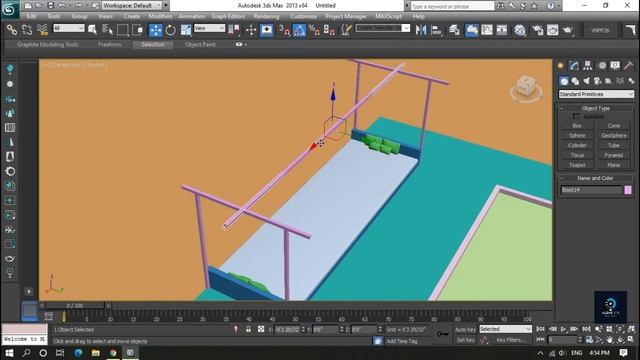This screenshot has width=640, height=360.
Task: Click the Set Key button
Action: click(x=465, y=340)
